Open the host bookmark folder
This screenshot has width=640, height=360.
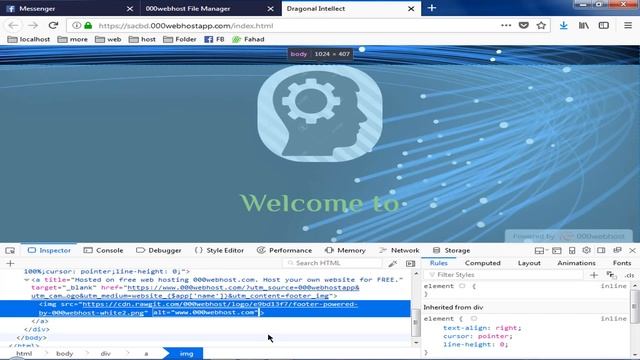click(142, 39)
